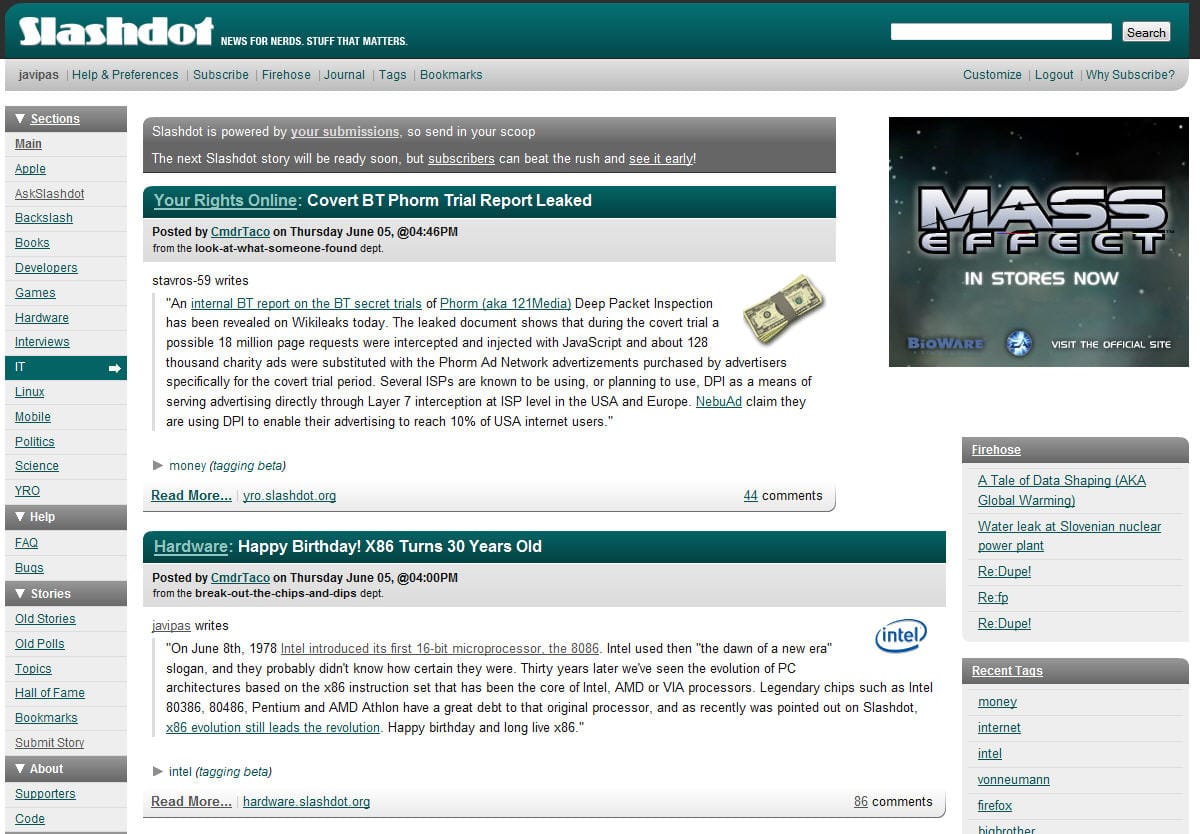Click the money stack topic icon
Viewport: 1200px width, 834px height.
[x=784, y=308]
